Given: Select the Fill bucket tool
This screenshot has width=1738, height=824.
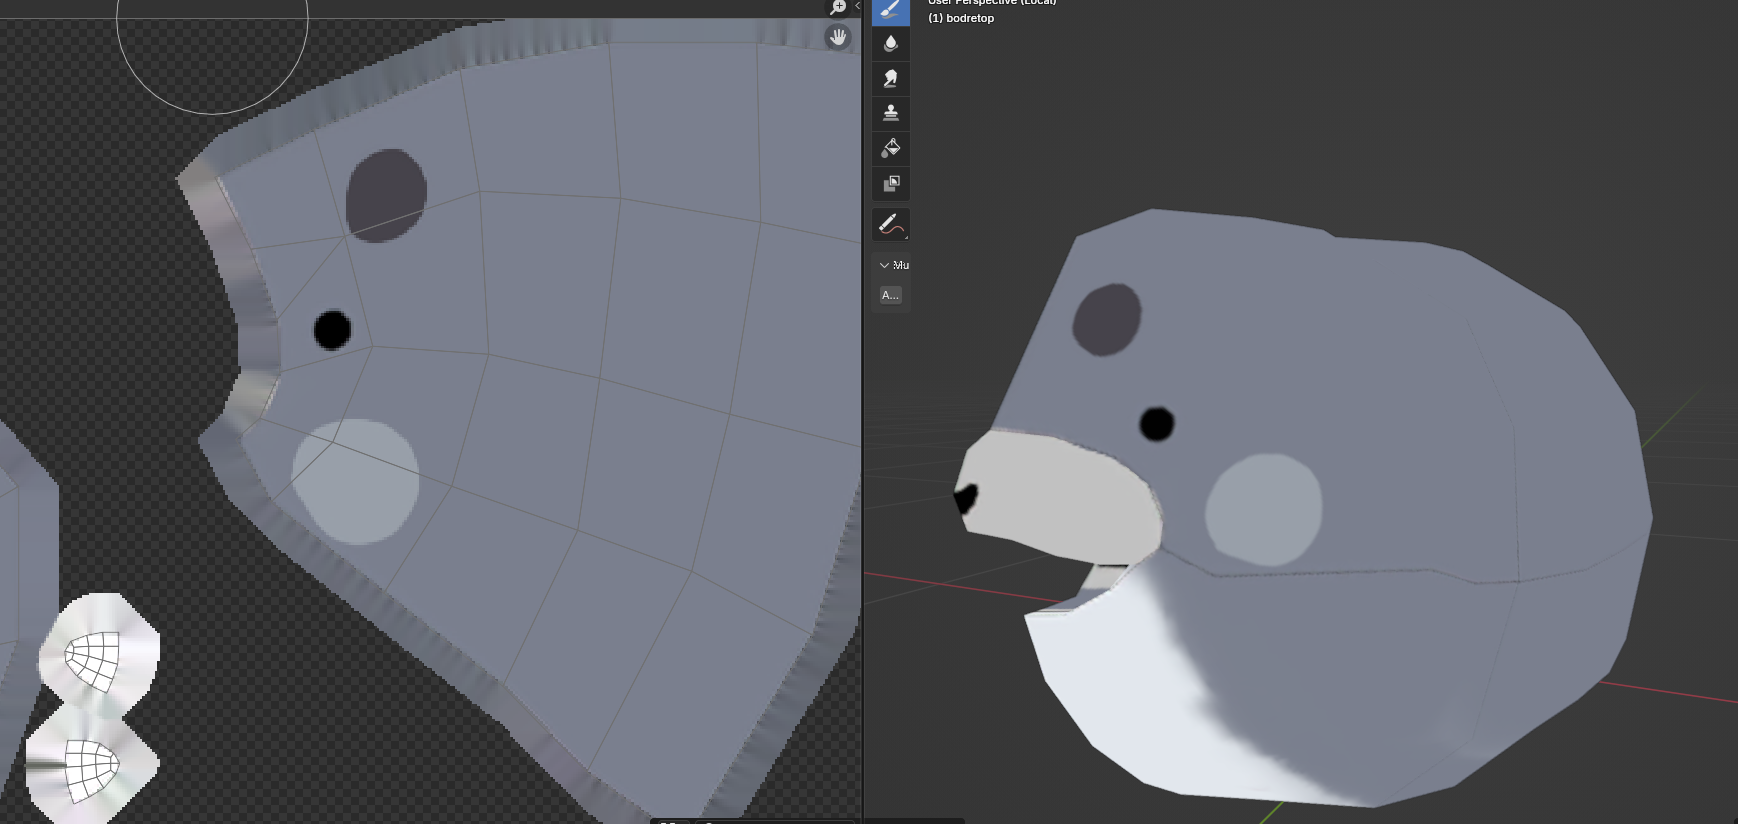Looking at the screenshot, I should tap(891, 148).
